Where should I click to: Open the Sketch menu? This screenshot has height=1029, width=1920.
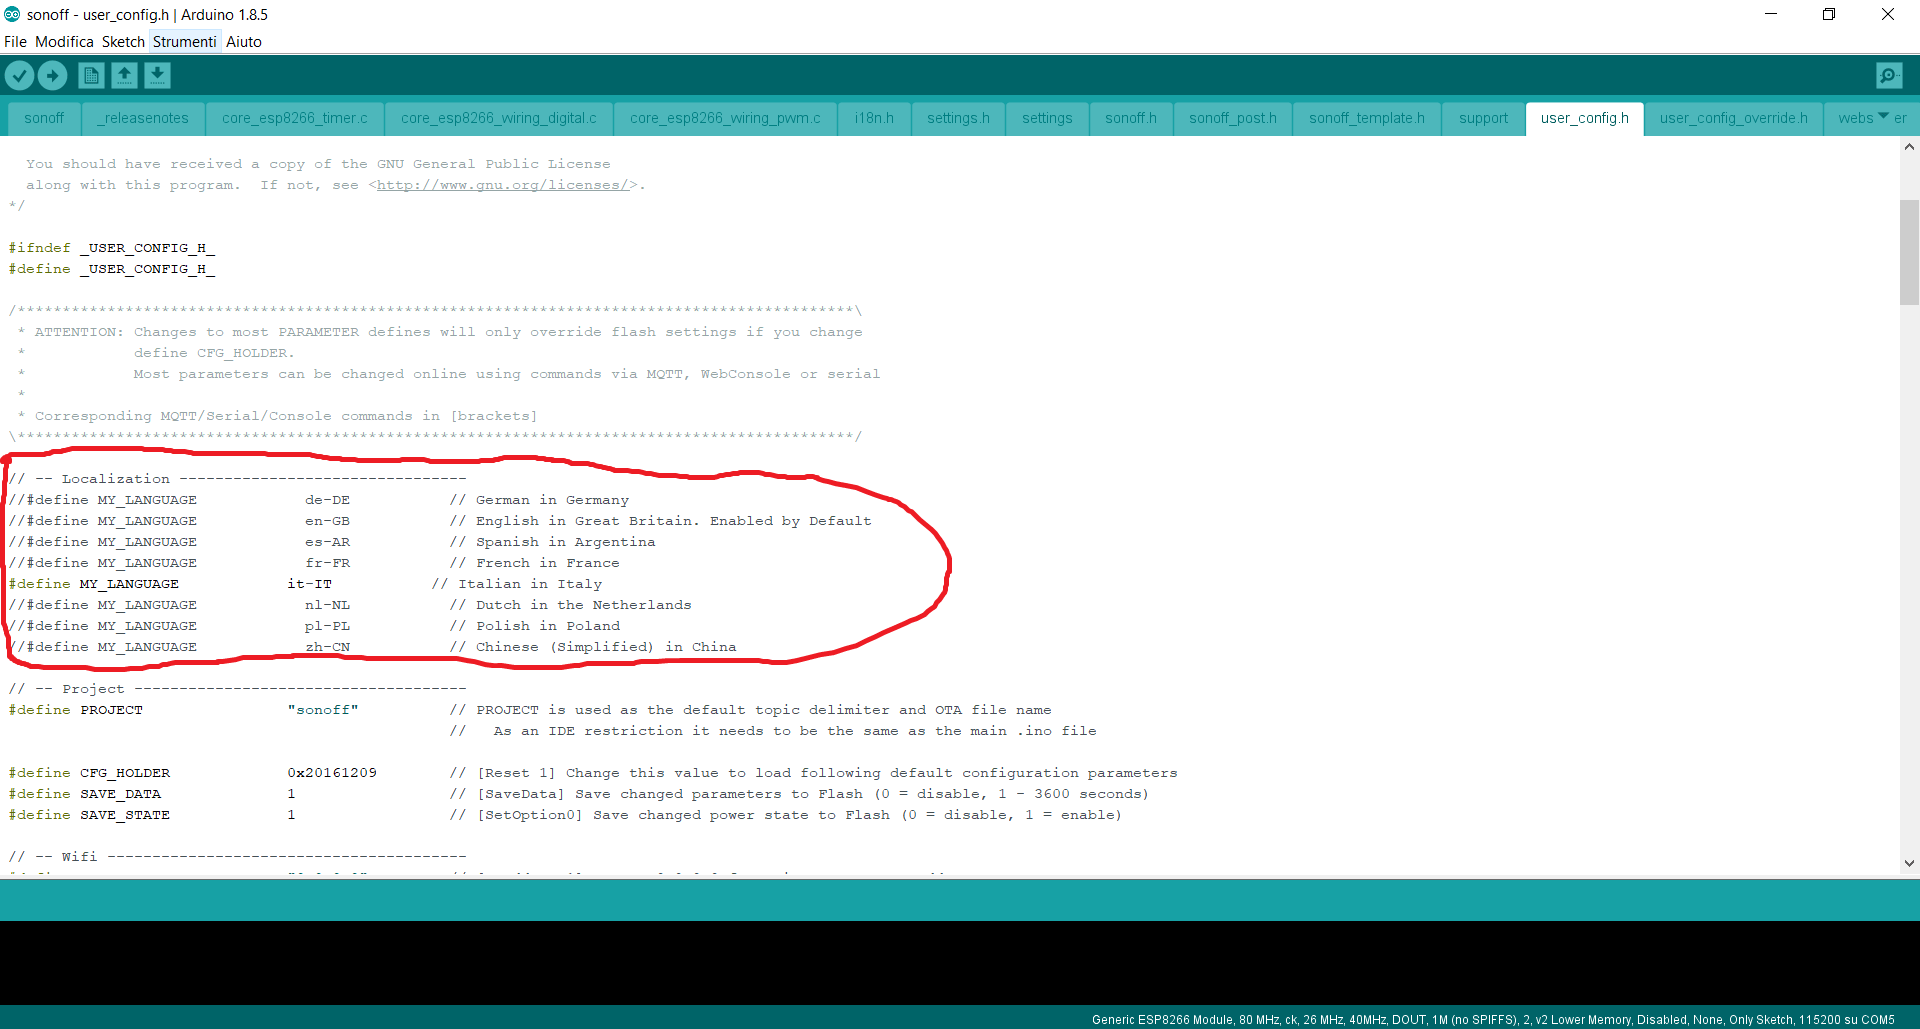coord(123,42)
